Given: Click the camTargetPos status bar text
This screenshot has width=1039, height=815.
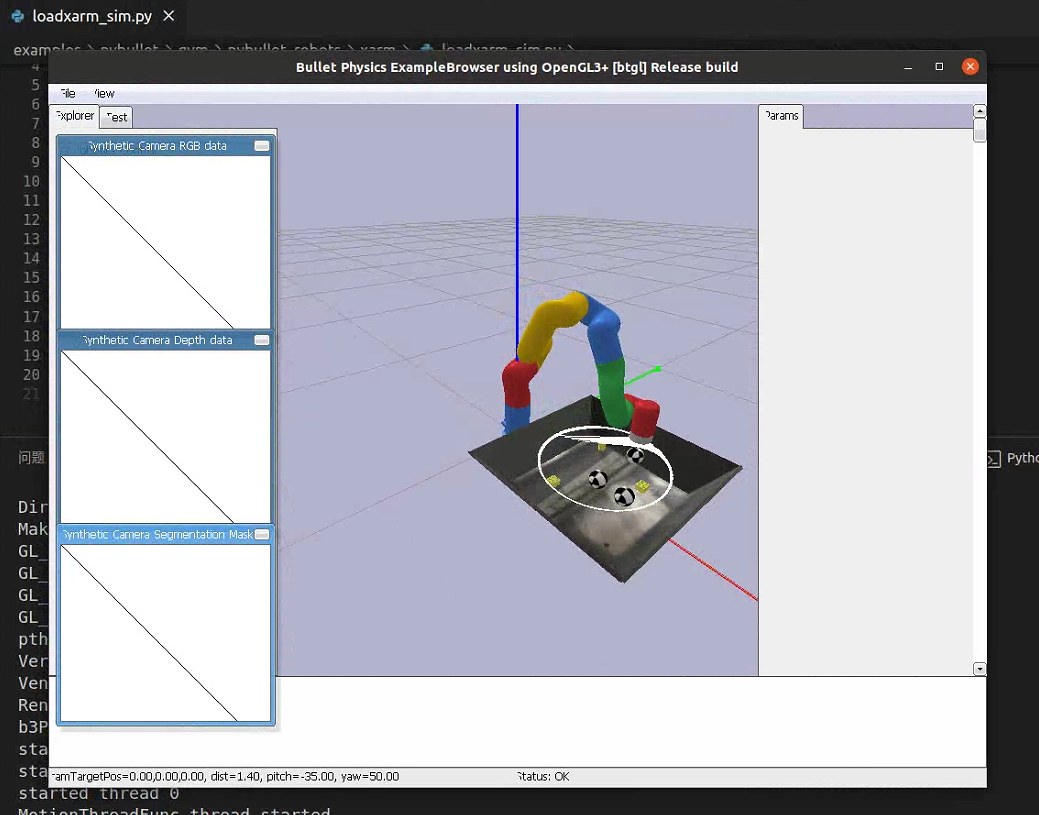Looking at the screenshot, I should click(x=225, y=777).
